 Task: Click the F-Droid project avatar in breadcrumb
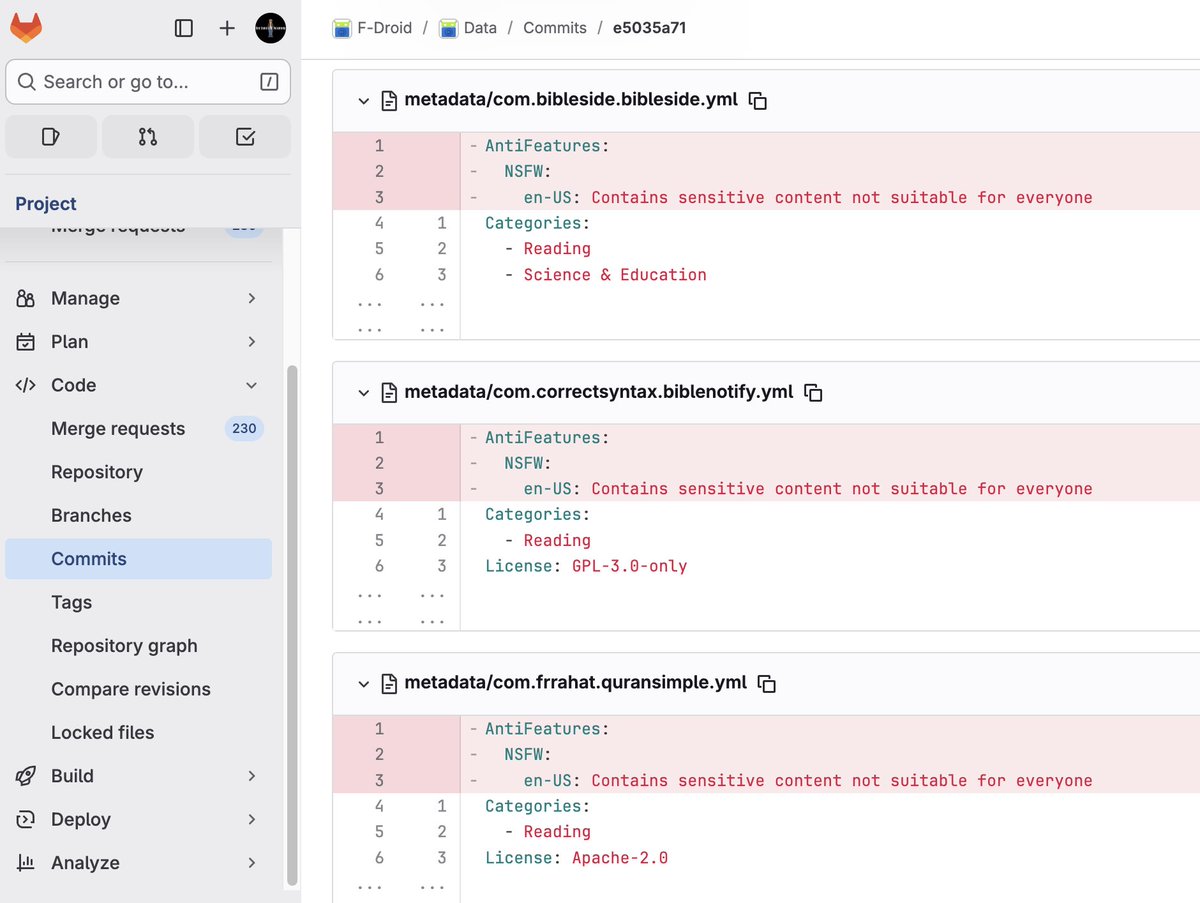tap(342, 28)
